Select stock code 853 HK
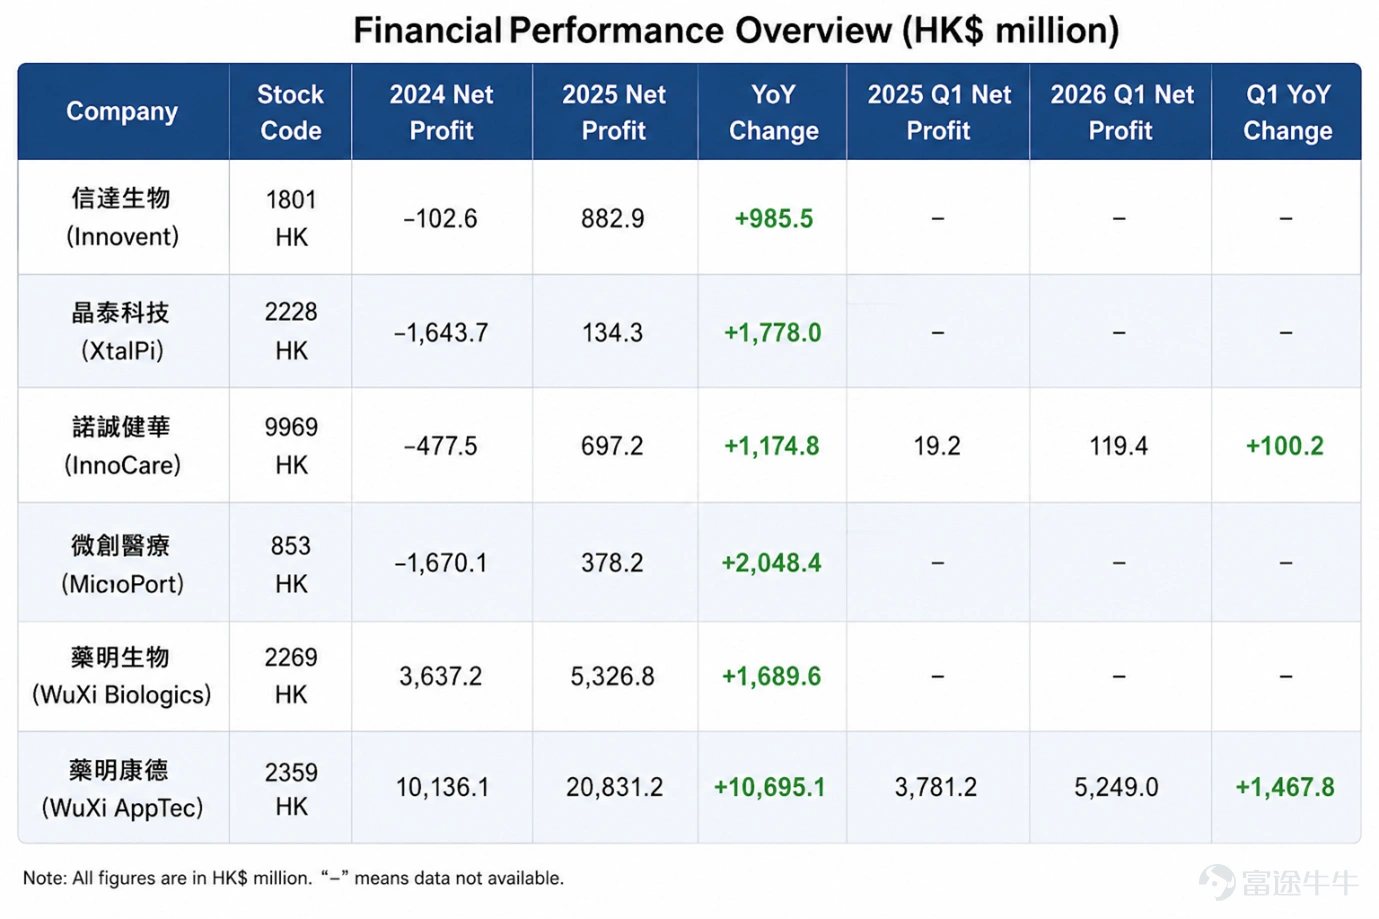Viewport: 1379px width, 919px height. tap(291, 564)
